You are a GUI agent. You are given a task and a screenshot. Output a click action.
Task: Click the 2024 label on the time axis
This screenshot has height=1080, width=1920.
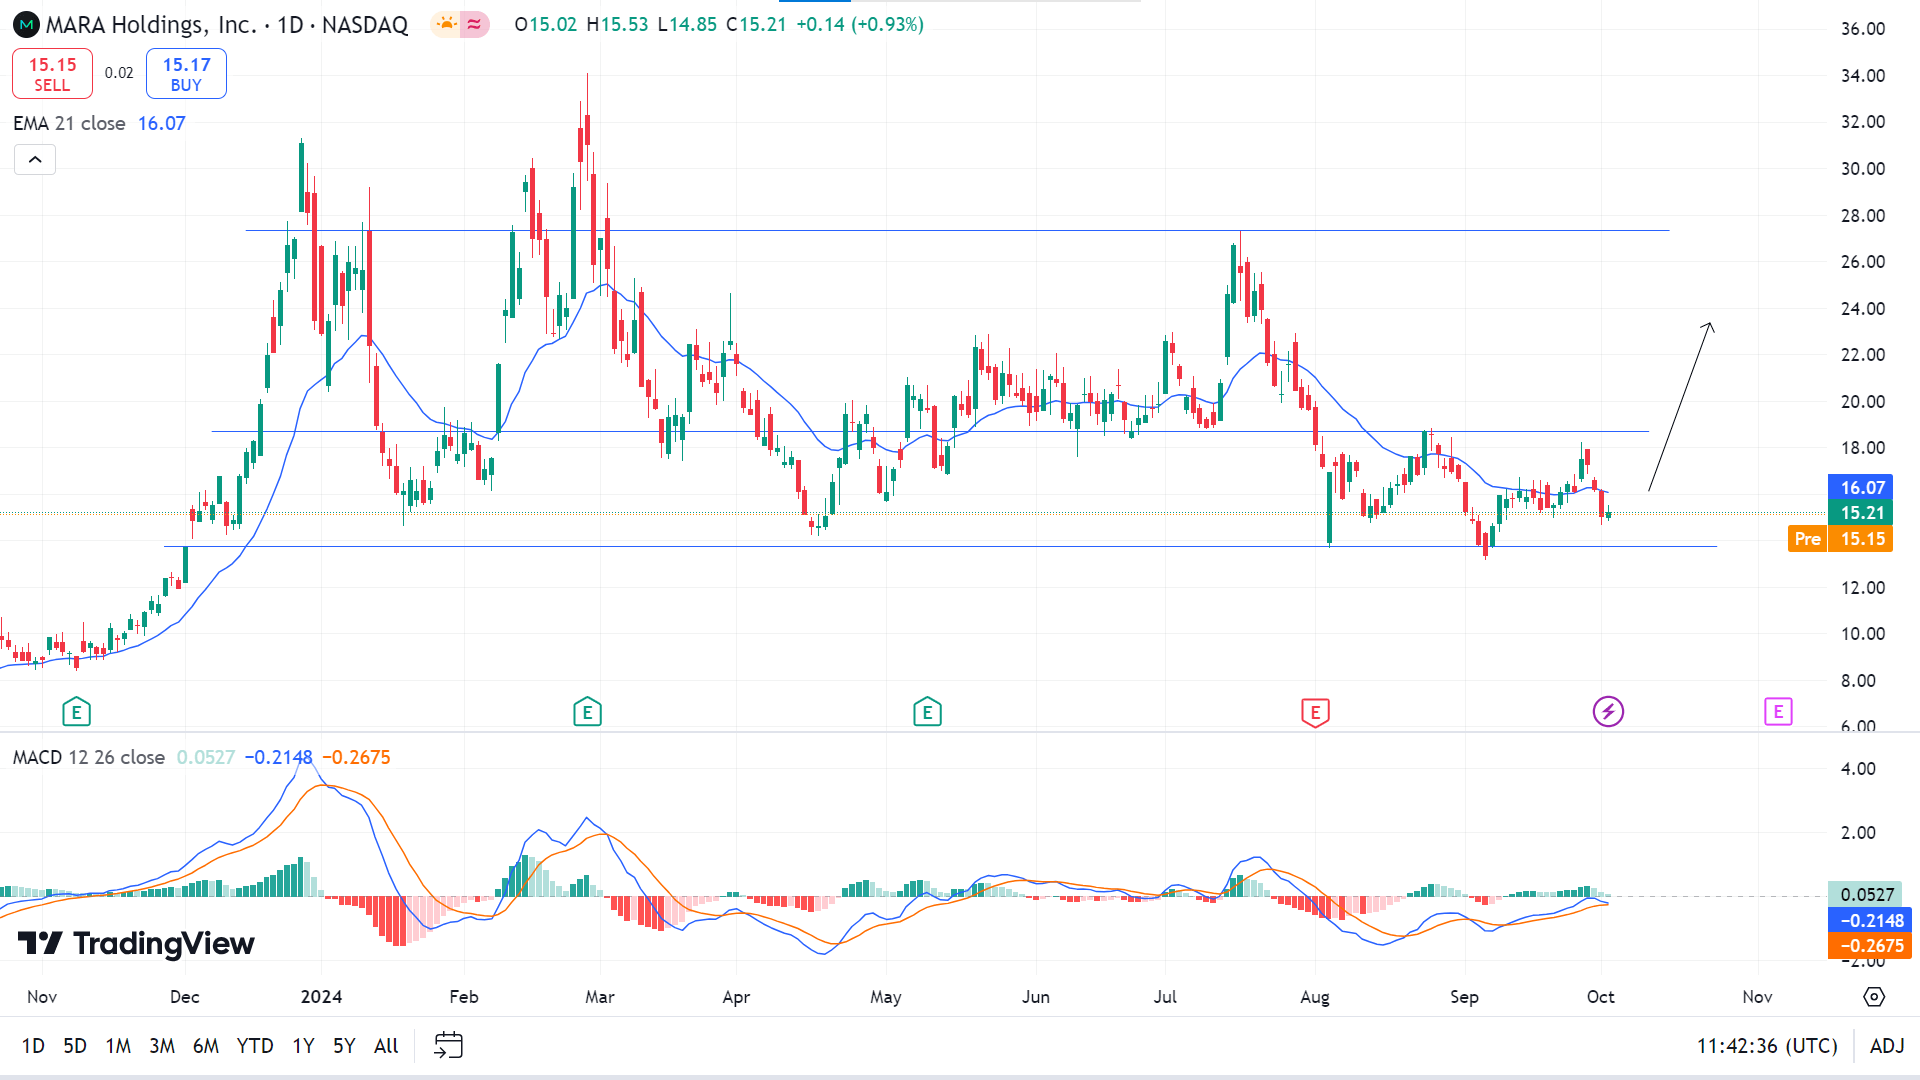pos(321,997)
